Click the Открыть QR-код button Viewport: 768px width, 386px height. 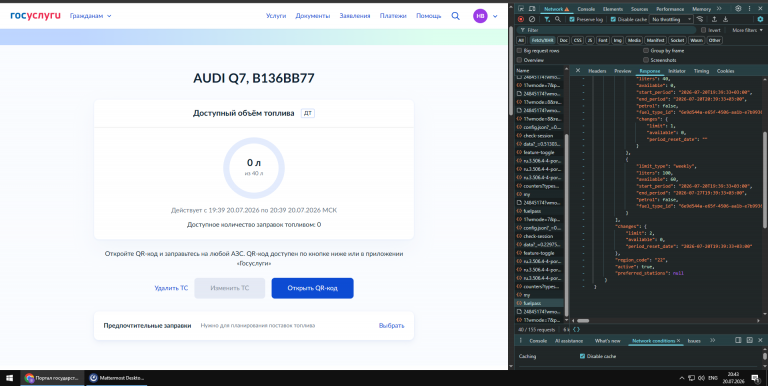tap(312, 288)
